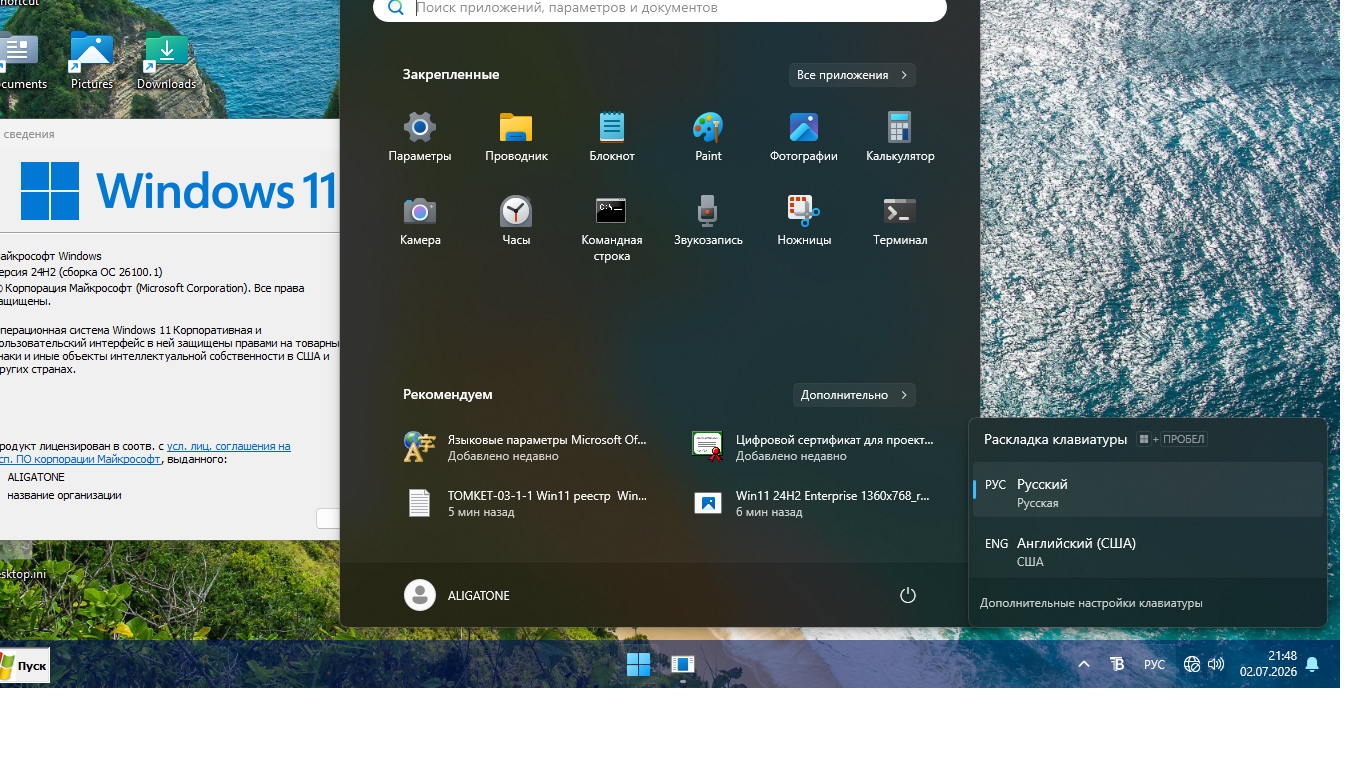Screen dimensions: 1360x768
Task: Open the Paint app icon
Action: [x=708, y=137]
